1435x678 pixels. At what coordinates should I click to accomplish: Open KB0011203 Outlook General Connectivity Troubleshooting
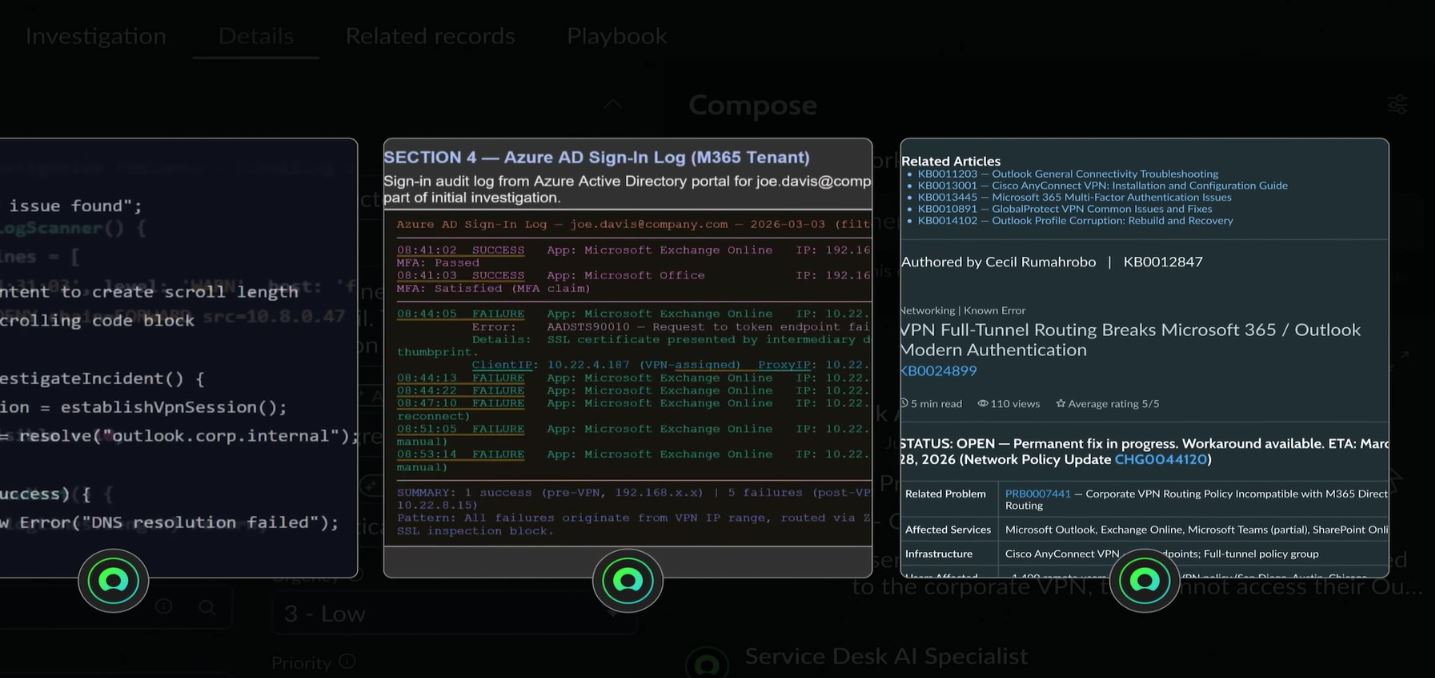click(x=1068, y=174)
